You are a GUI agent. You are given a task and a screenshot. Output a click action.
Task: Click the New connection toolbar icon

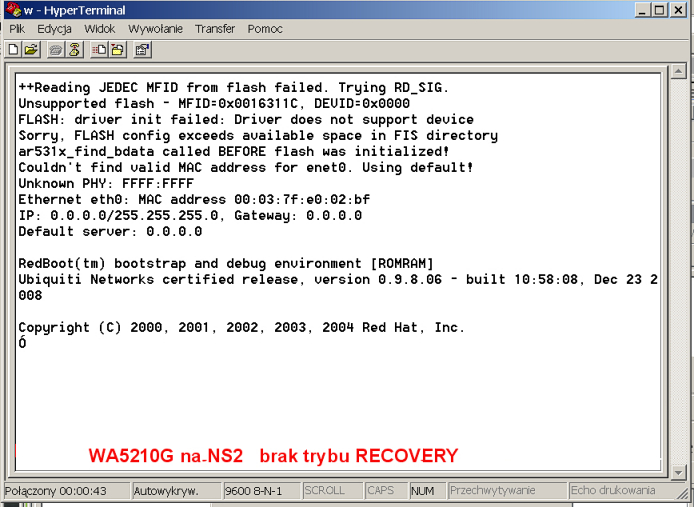point(13,50)
